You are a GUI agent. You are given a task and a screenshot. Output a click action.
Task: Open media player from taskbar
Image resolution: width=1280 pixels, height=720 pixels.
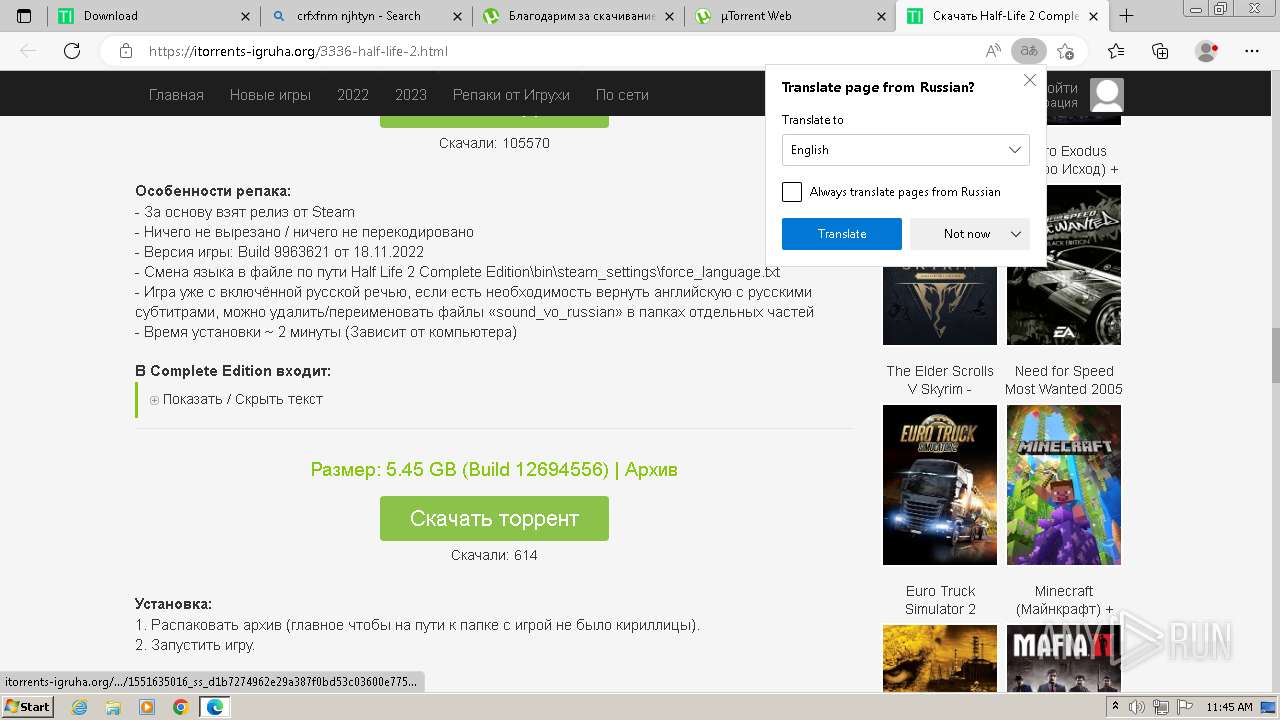(x=147, y=707)
